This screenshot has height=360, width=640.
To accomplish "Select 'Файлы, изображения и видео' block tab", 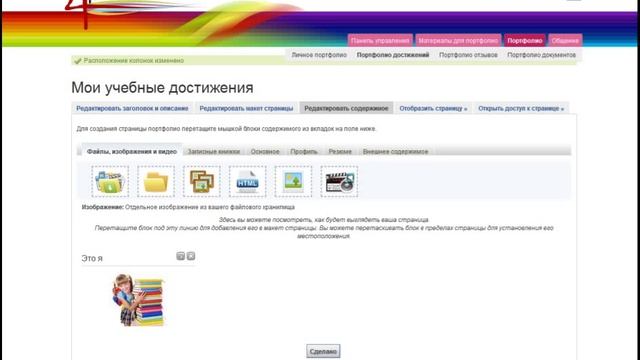I will [132, 151].
